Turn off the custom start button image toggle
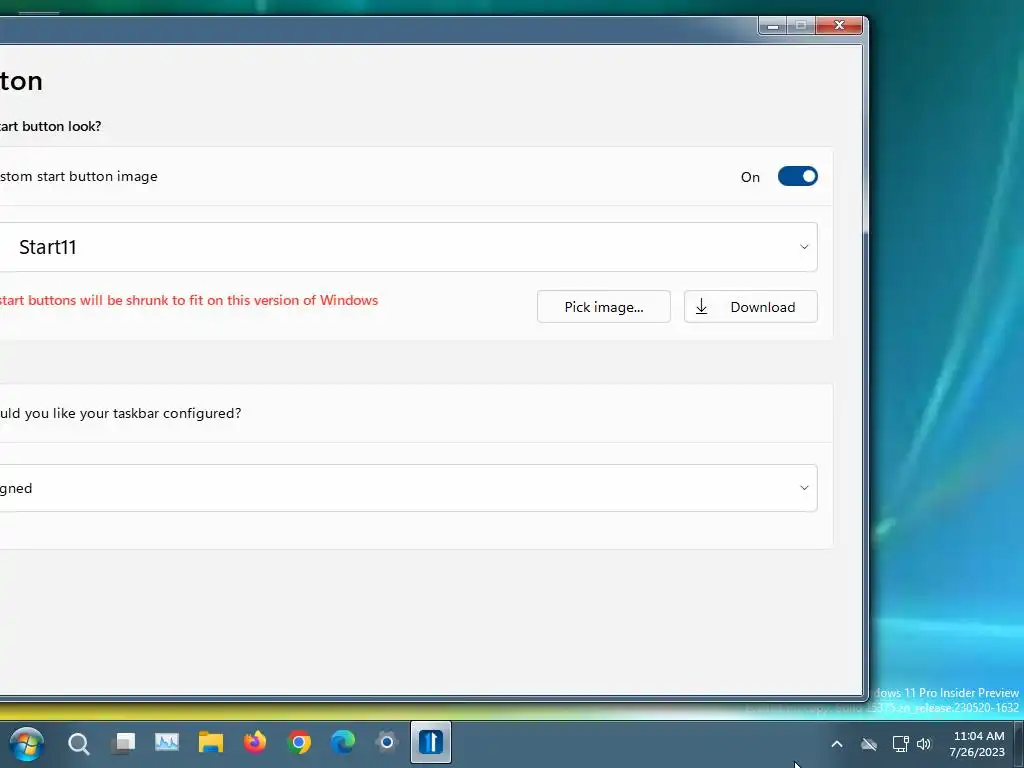This screenshot has height=768, width=1024. point(797,176)
